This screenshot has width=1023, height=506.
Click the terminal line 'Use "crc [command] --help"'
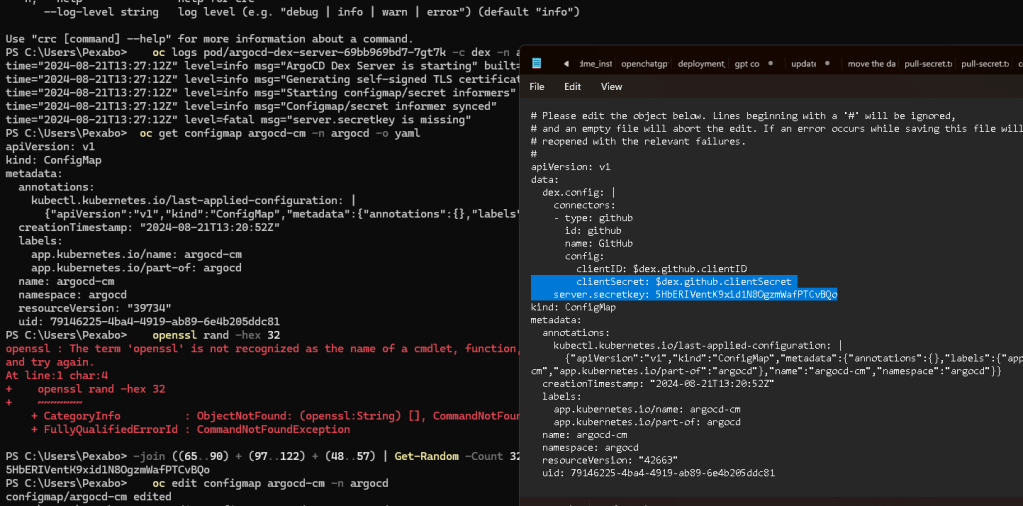209,39
